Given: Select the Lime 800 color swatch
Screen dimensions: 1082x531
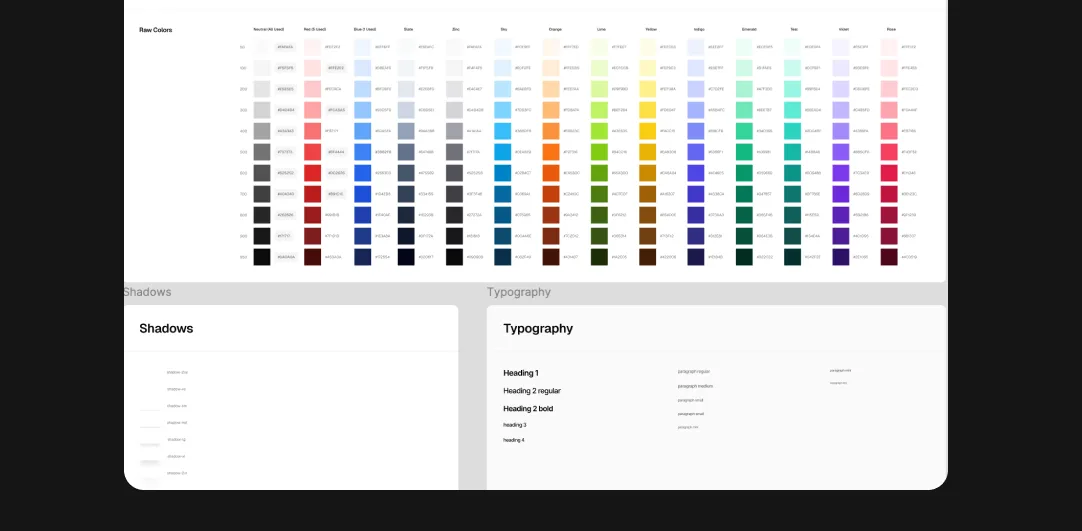Looking at the screenshot, I should (x=599, y=214).
